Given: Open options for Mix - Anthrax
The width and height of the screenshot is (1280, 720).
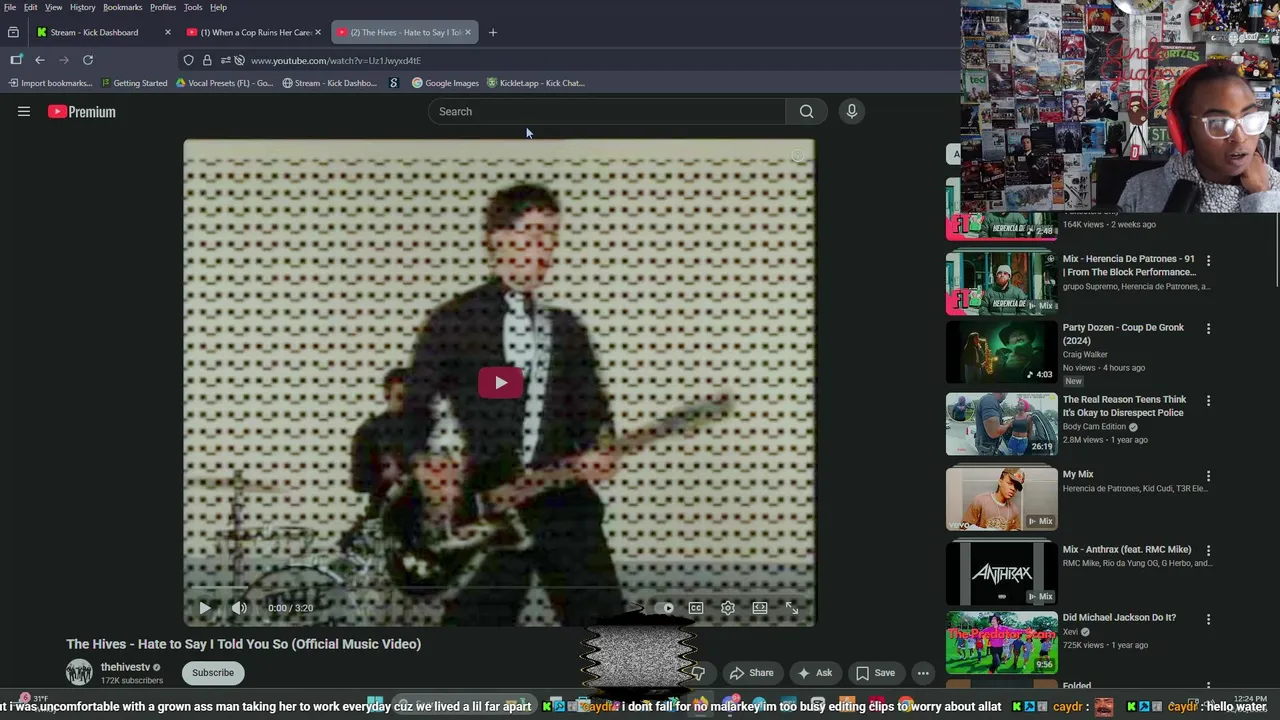Looking at the screenshot, I should pyautogui.click(x=1208, y=550).
